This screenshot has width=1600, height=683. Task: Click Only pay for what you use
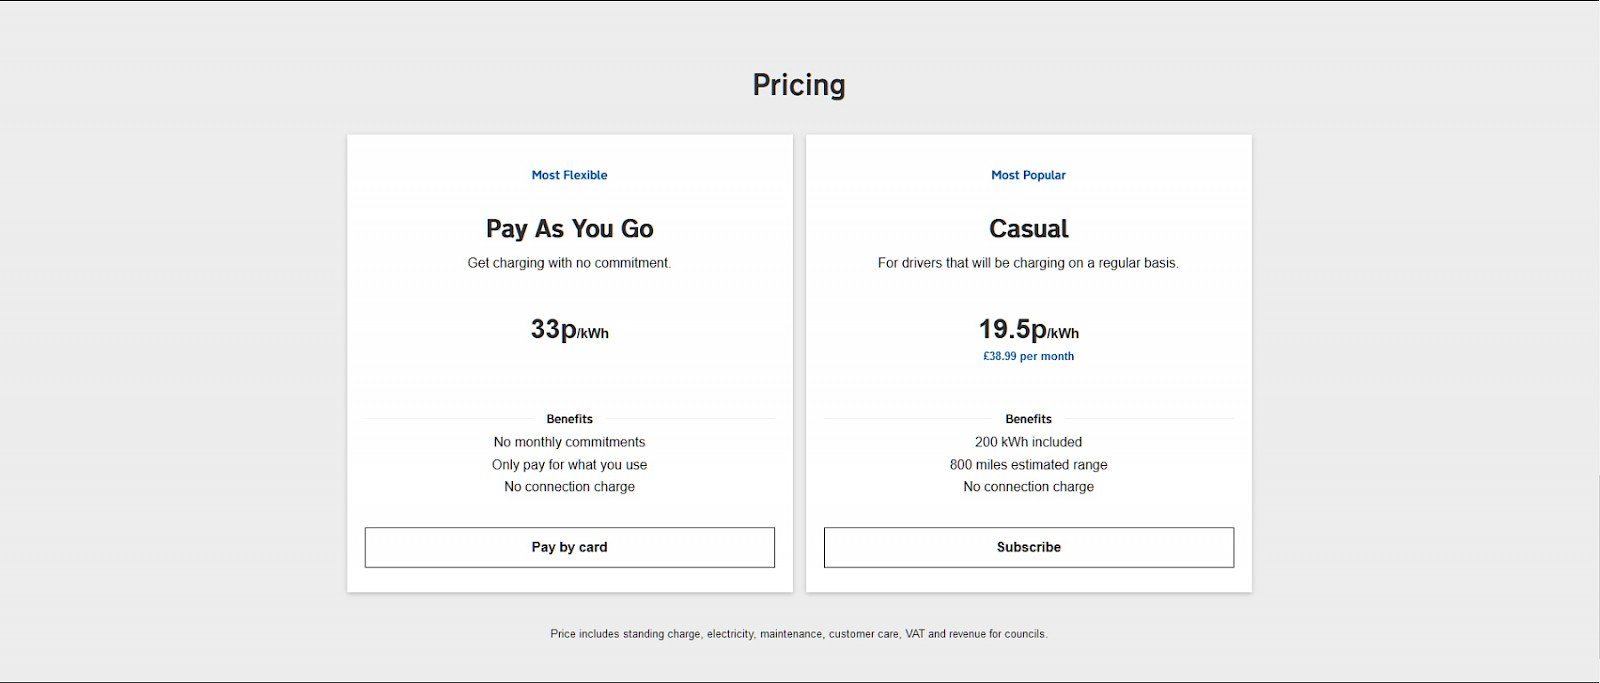coord(569,465)
